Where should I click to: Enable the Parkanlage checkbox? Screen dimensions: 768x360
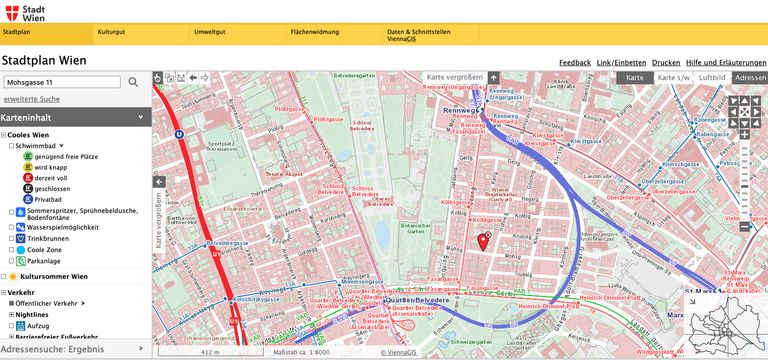11,261
